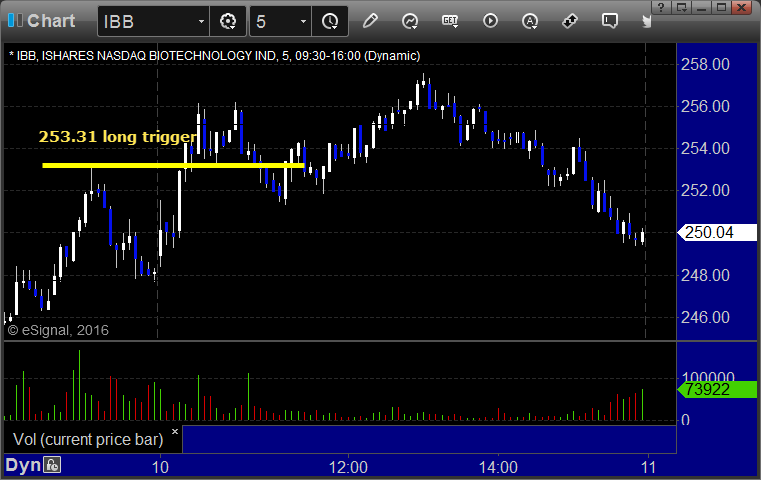The image size is (761, 480).
Task: Share the chart via Twitter bird icon
Action: [646, 21]
